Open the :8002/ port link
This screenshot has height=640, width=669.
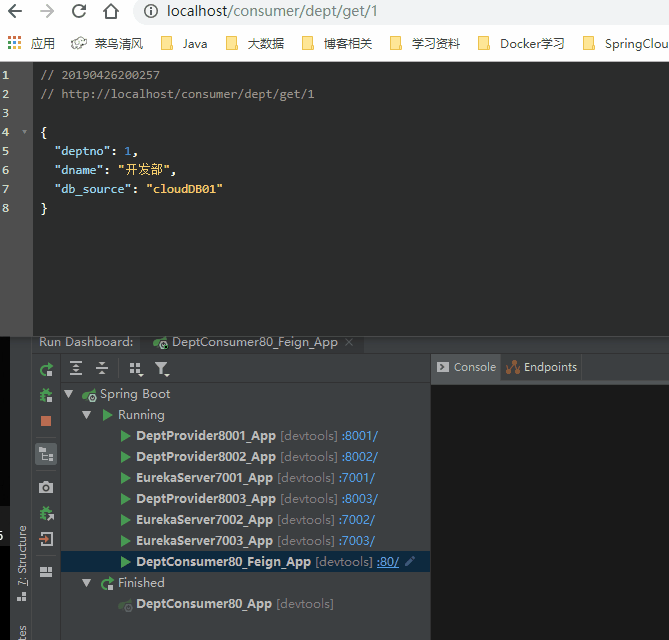click(x=360, y=457)
